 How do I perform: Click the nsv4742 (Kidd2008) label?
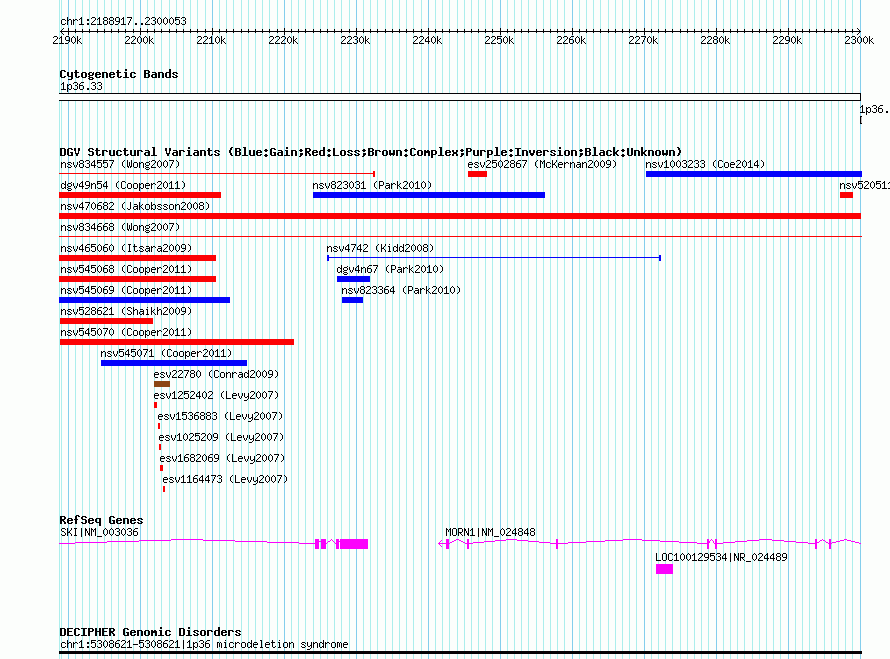pyautogui.click(x=380, y=248)
